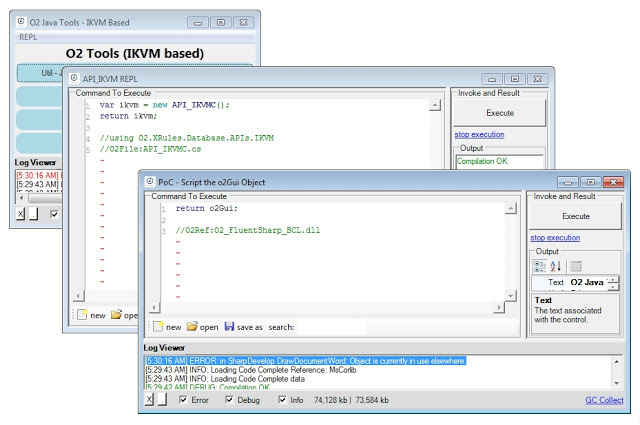
Task: Toggle the Info checkbox in Log Viewer
Action: click(281, 400)
